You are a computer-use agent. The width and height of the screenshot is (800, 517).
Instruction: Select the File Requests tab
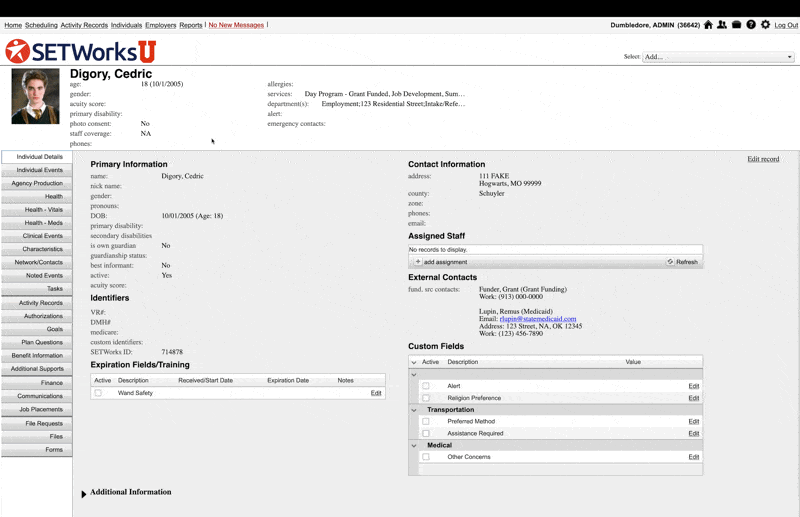point(37,424)
